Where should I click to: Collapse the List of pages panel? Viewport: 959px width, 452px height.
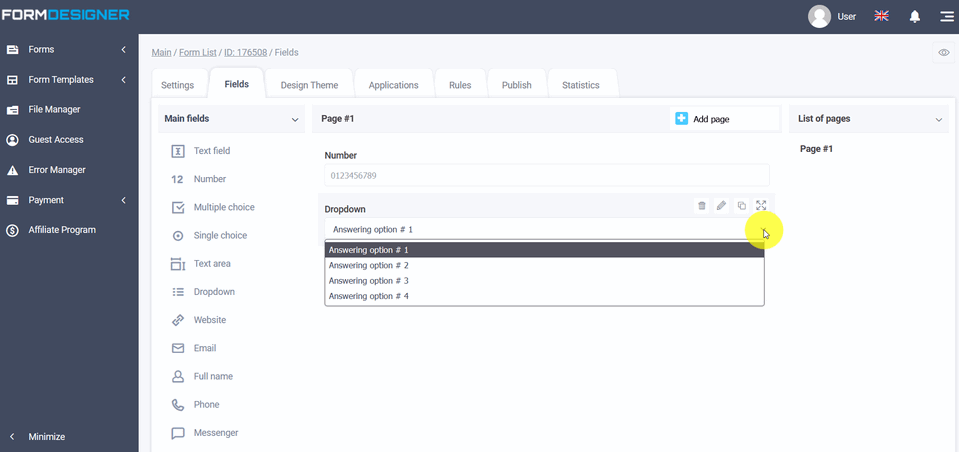point(938,120)
